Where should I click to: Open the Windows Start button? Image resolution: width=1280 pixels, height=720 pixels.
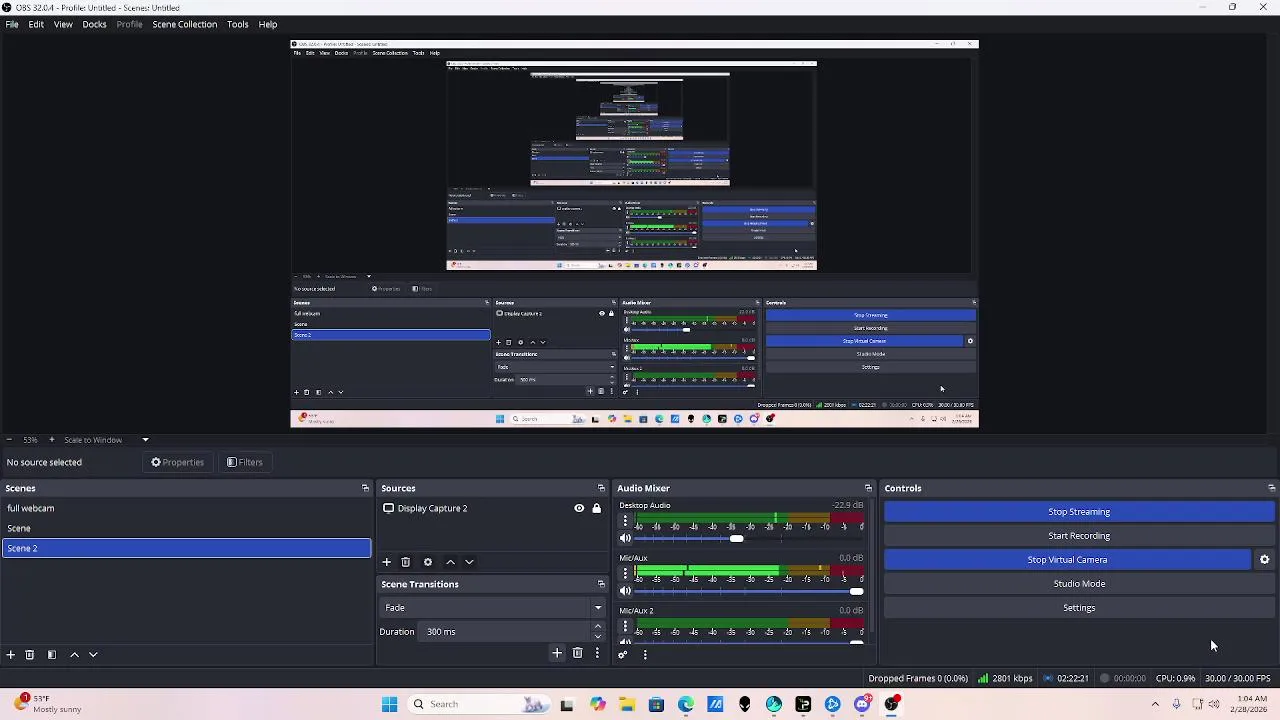pos(389,704)
